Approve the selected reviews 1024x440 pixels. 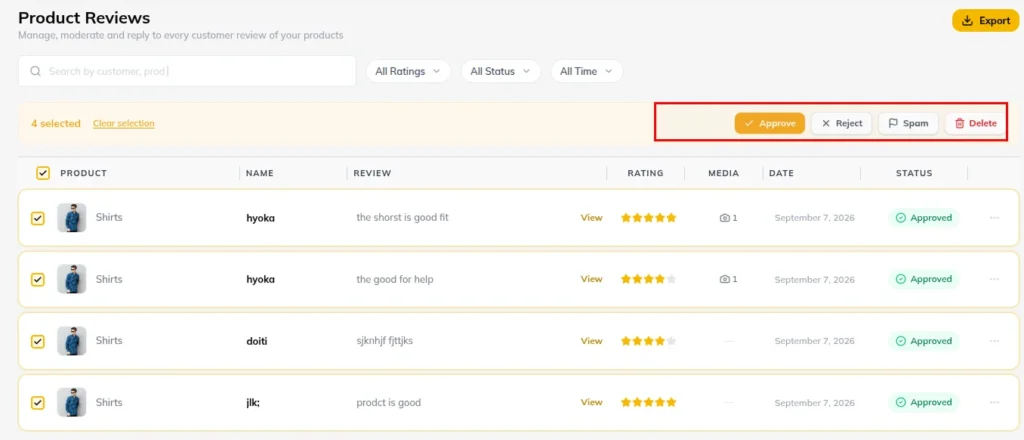pos(769,123)
